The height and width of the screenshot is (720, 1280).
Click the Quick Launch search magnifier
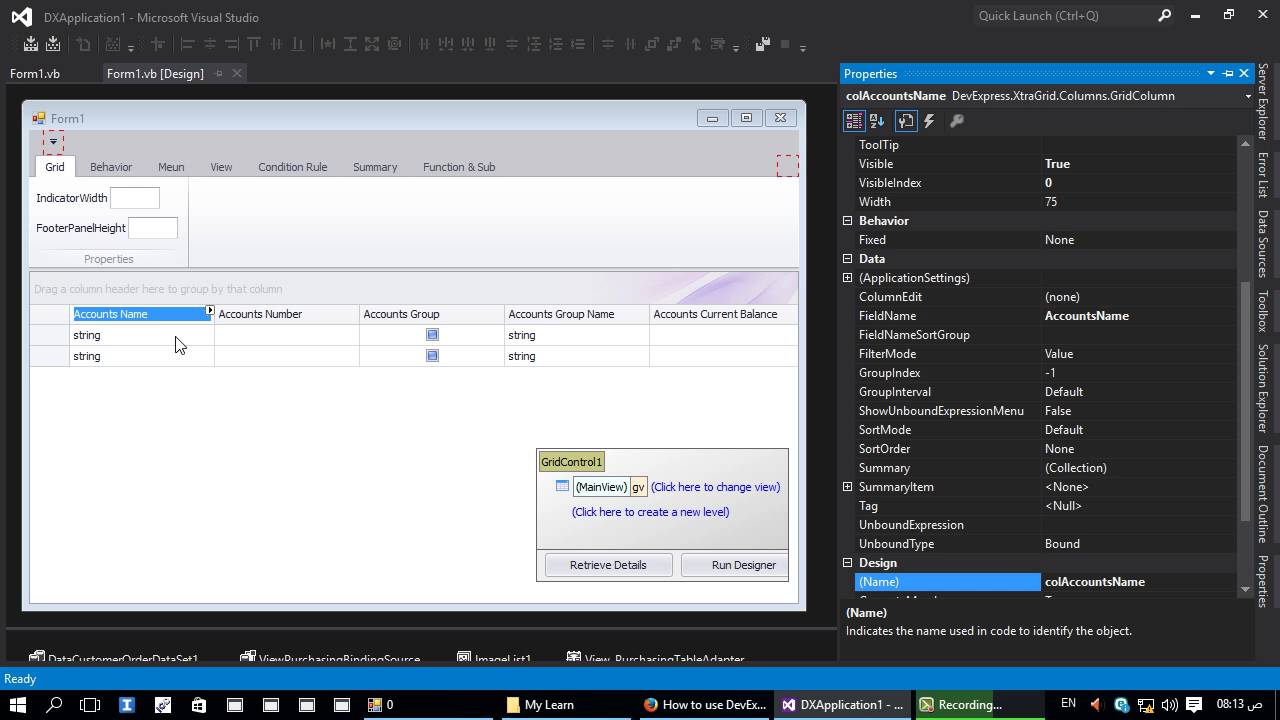coord(1164,15)
